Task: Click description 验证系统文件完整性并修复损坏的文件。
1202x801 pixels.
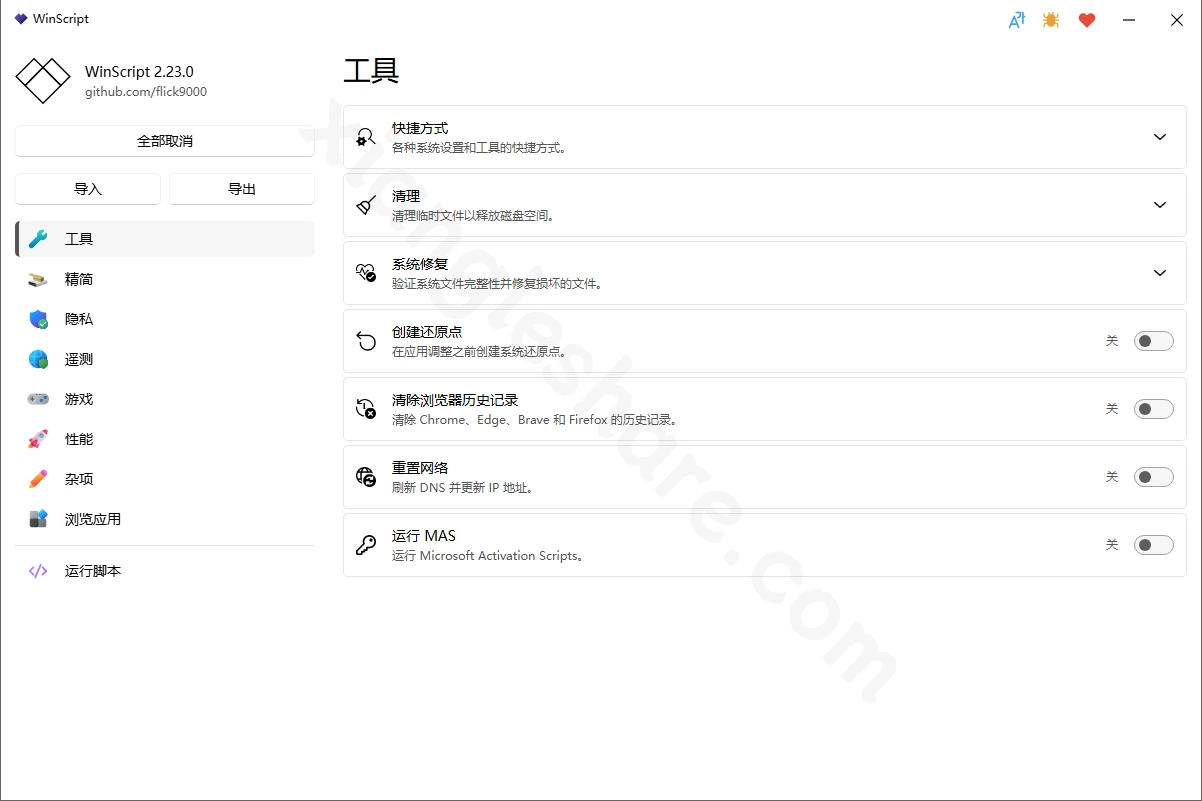Action: point(497,284)
